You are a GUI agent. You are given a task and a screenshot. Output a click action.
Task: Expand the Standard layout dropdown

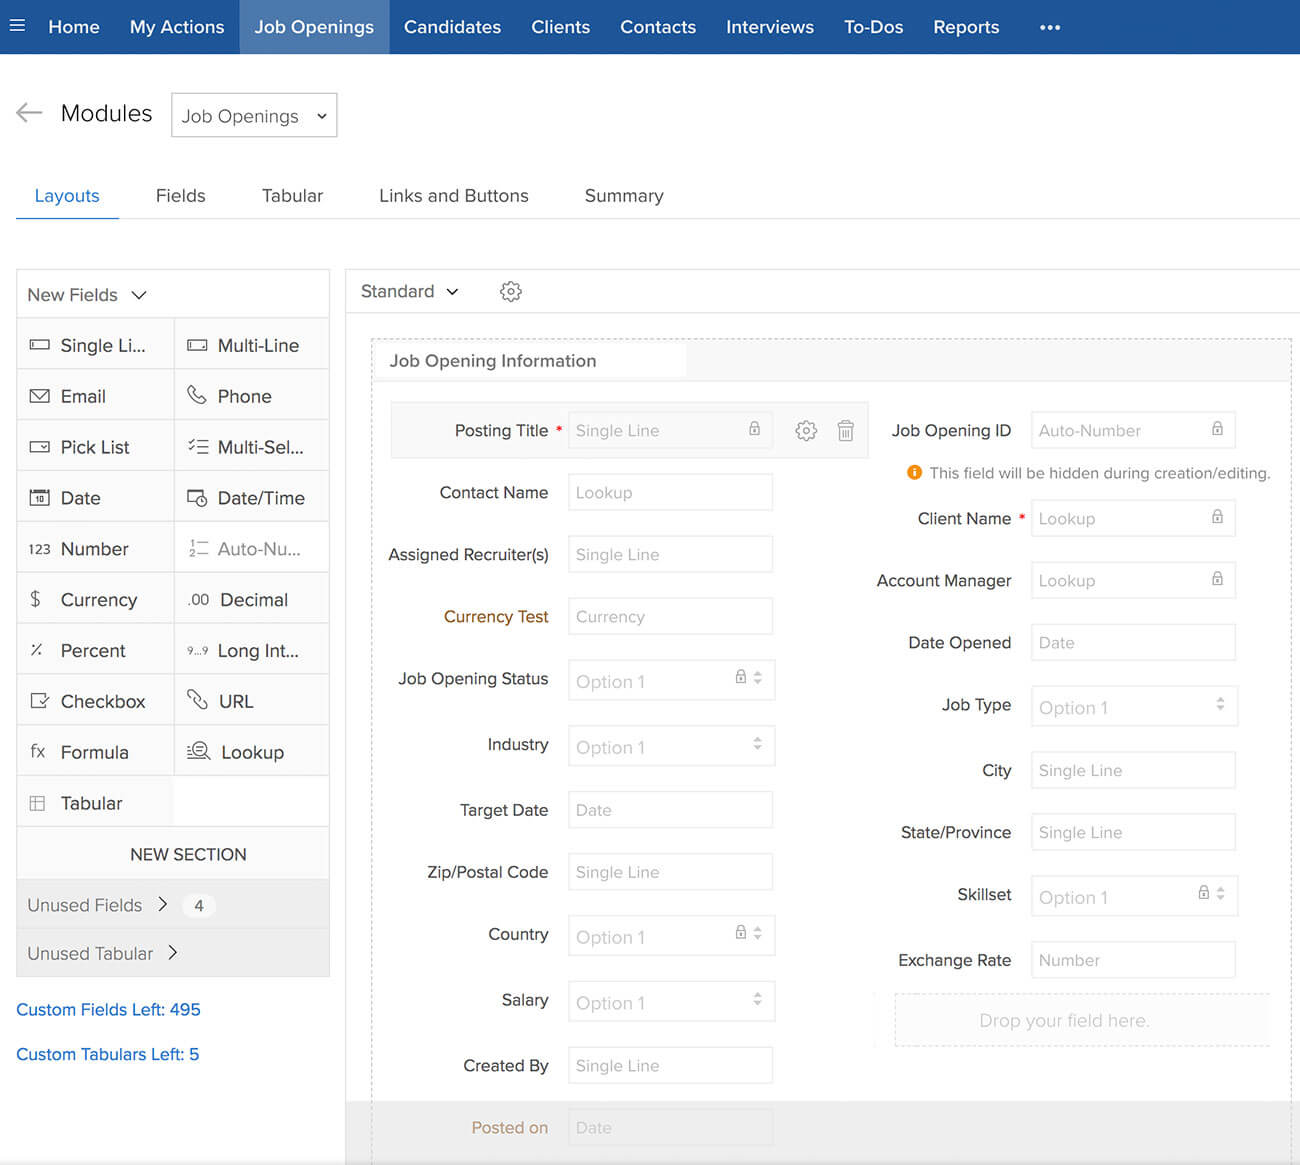tap(409, 291)
